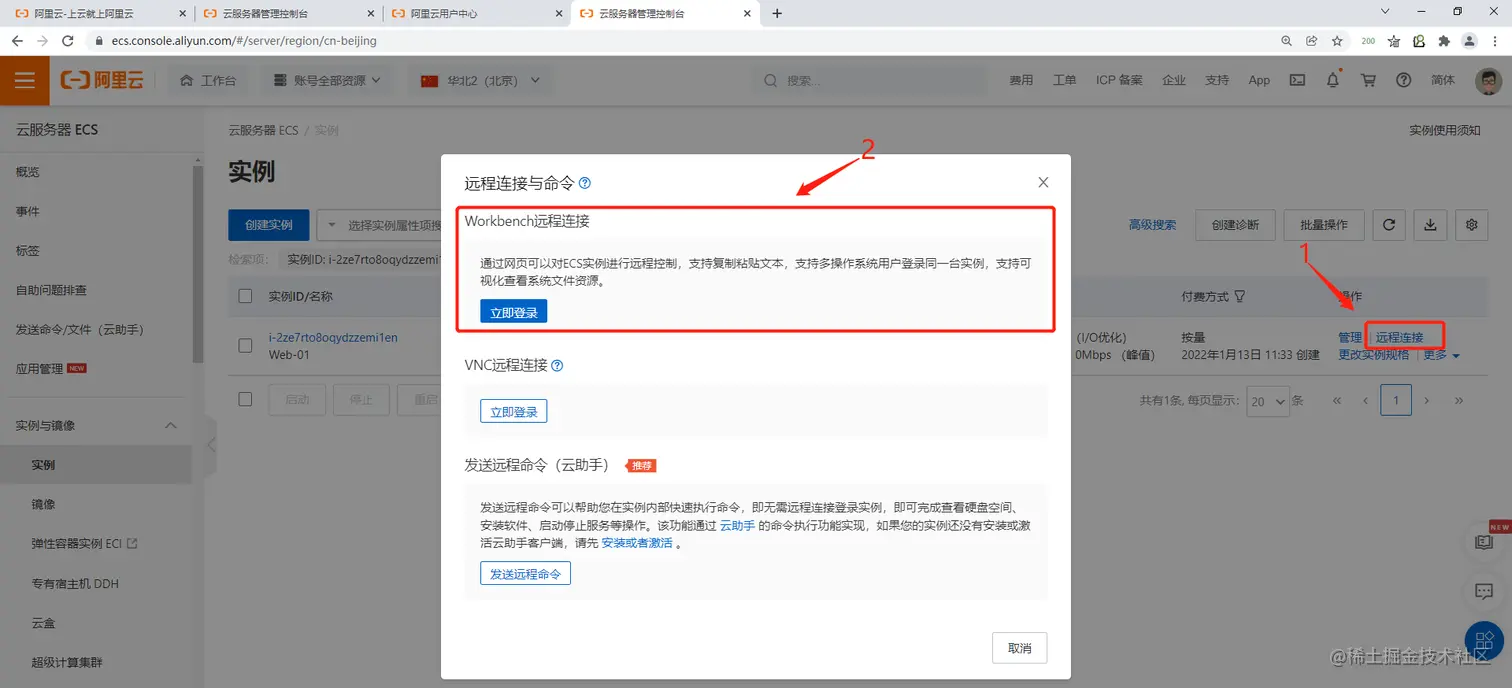Open 支持 in the top menu
Screen dimensions: 1512x688
[x=1217, y=80]
